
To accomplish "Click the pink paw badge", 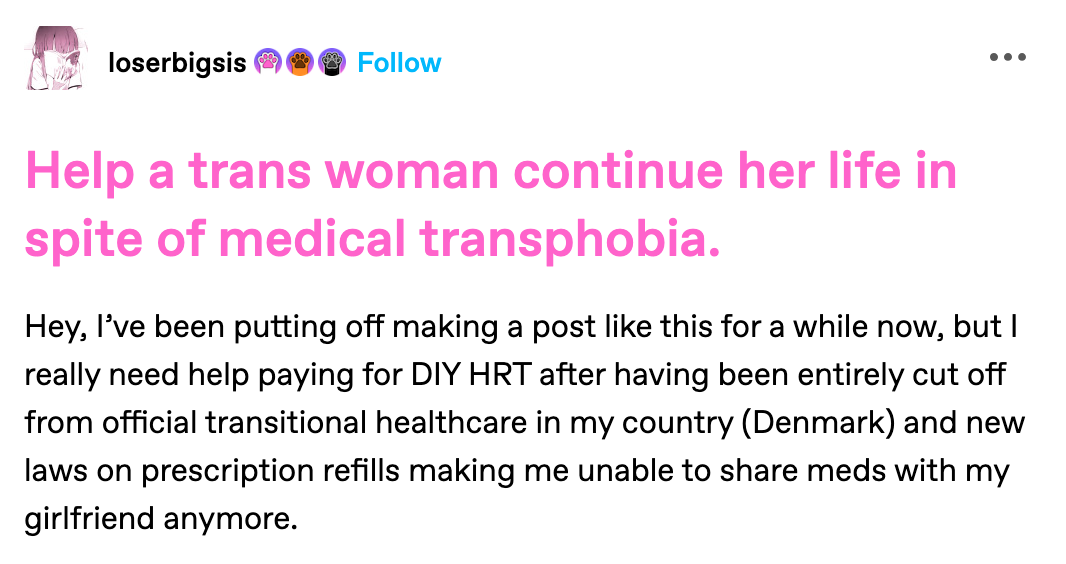I will (269, 63).
